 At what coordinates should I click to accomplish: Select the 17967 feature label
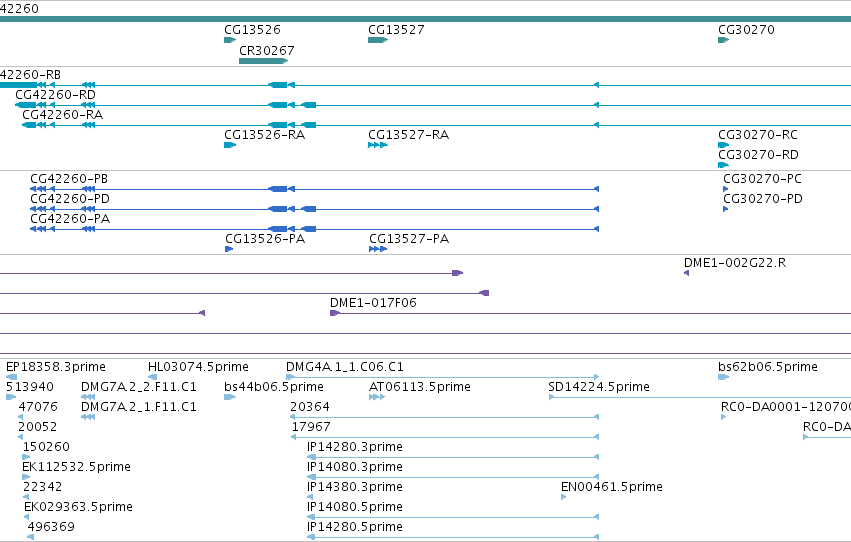point(311,428)
